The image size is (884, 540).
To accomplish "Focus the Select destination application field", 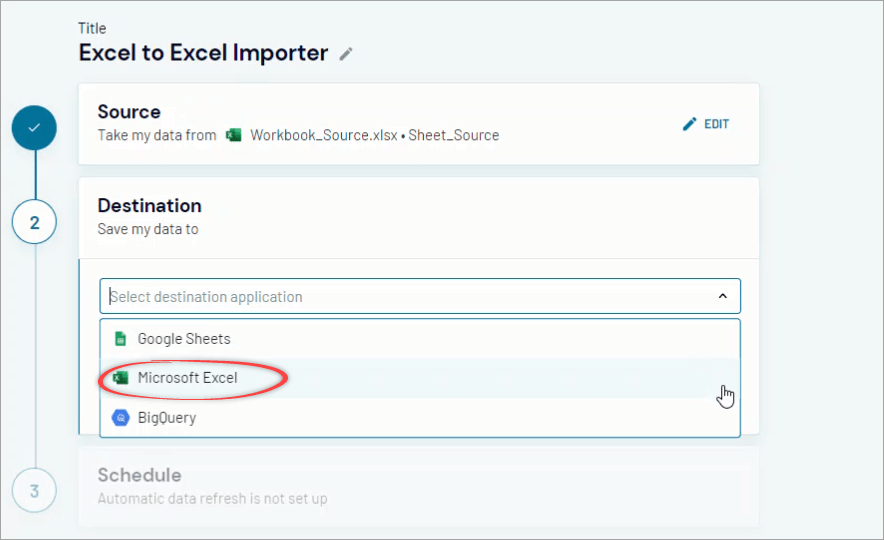I will (x=420, y=296).
